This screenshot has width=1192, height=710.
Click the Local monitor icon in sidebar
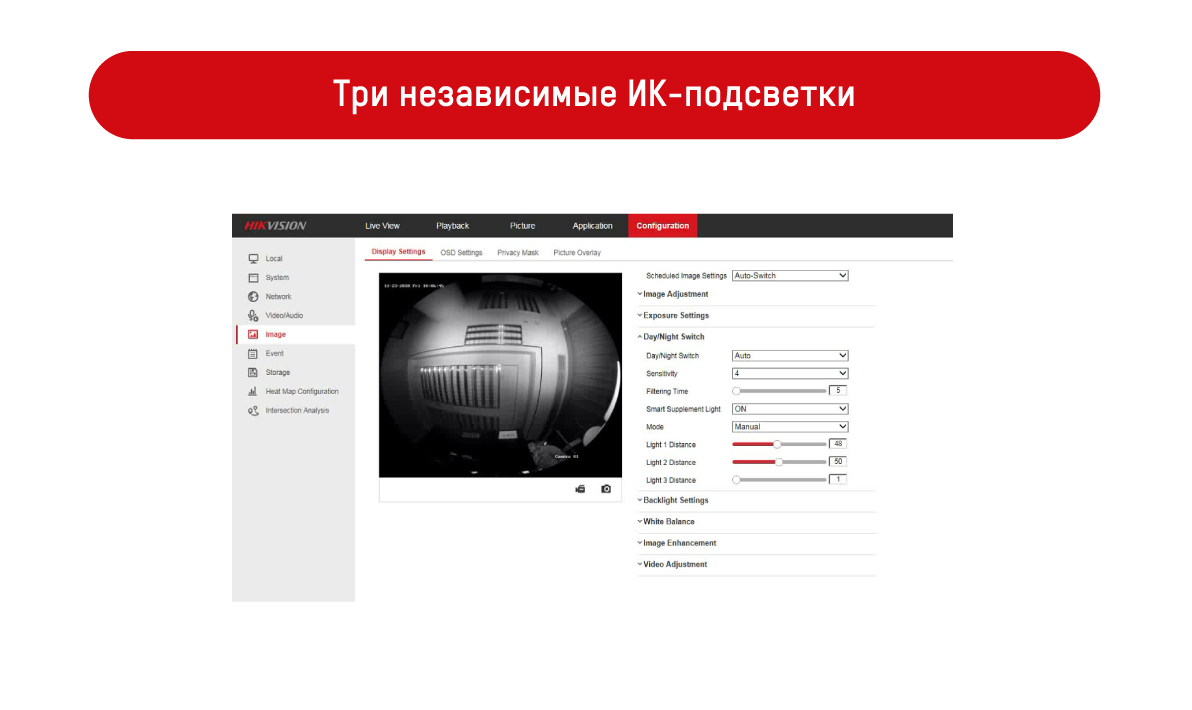[x=253, y=259]
